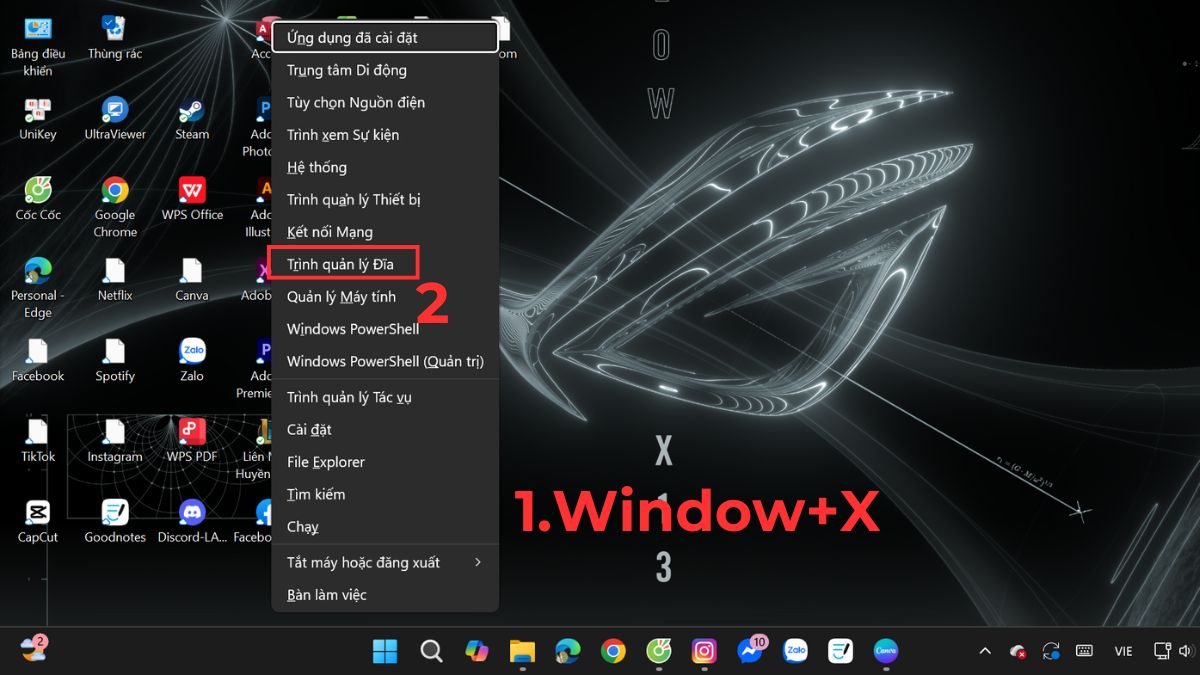Open Messenger with 10 notifications on taskbar
The image size is (1200, 675).
[x=751, y=650]
